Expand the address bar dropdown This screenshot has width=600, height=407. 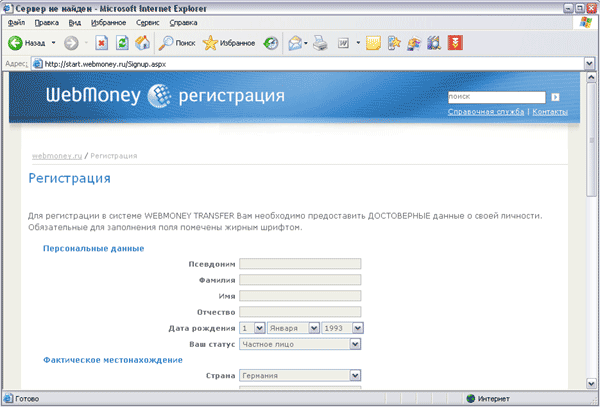[590, 64]
